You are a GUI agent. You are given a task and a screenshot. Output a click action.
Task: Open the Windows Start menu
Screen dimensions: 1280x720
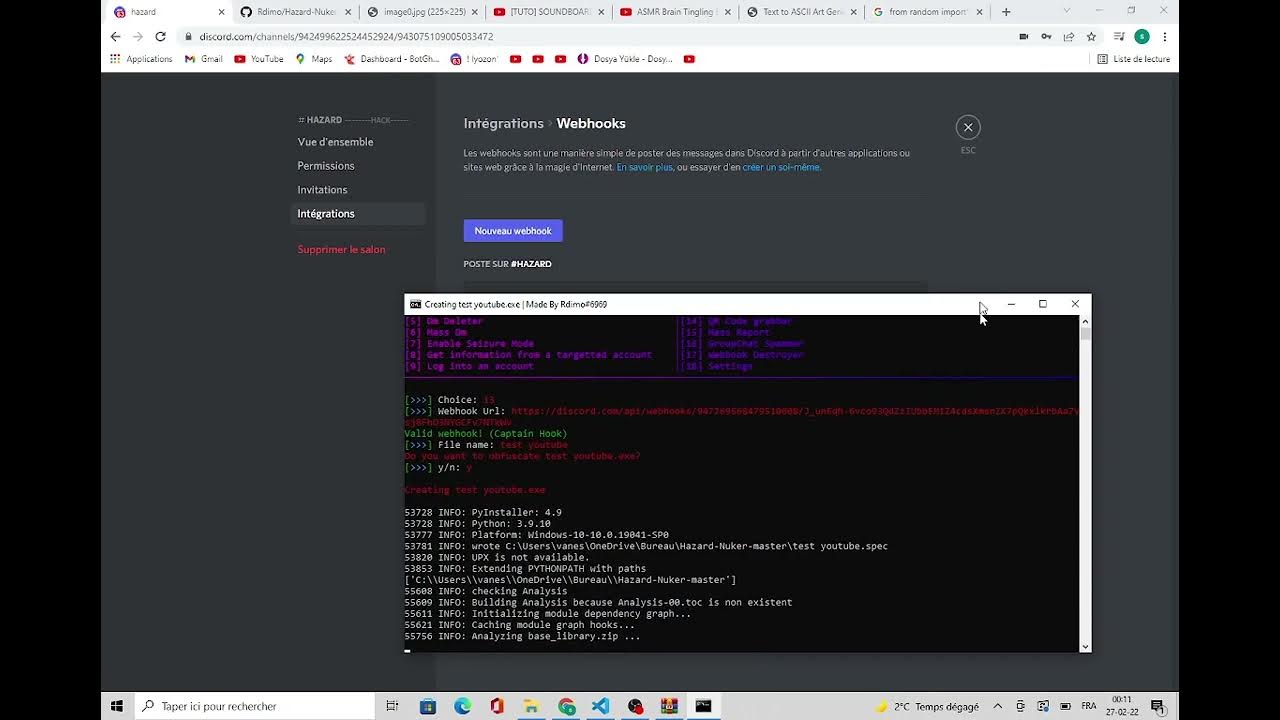pyautogui.click(x=116, y=706)
